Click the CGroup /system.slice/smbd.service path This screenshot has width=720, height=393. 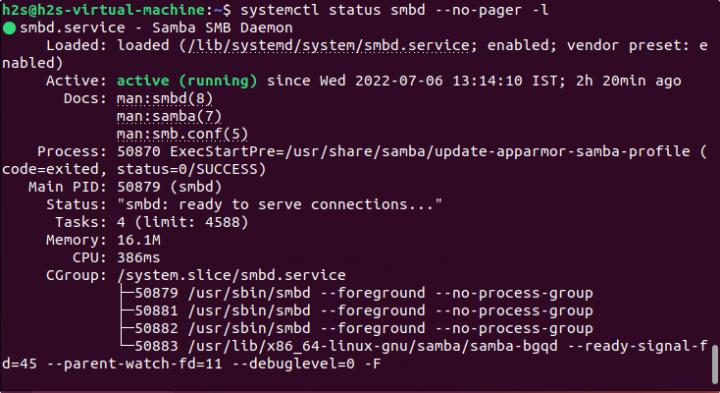pos(231,275)
